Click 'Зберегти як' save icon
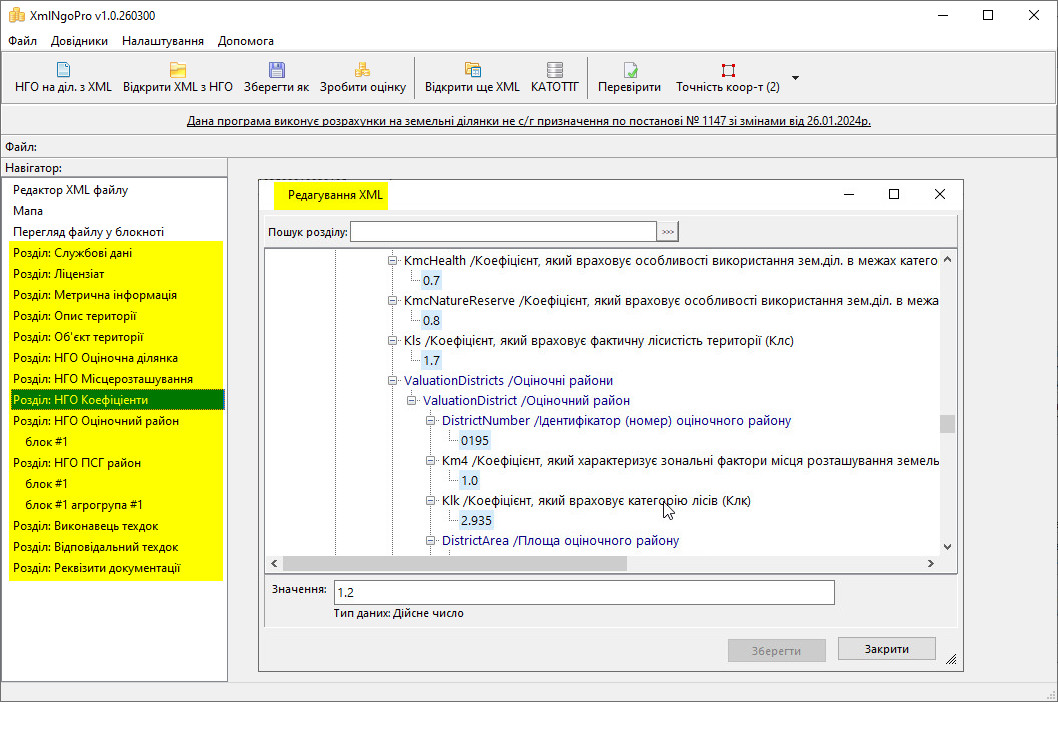The image size is (1058, 753). click(x=277, y=70)
